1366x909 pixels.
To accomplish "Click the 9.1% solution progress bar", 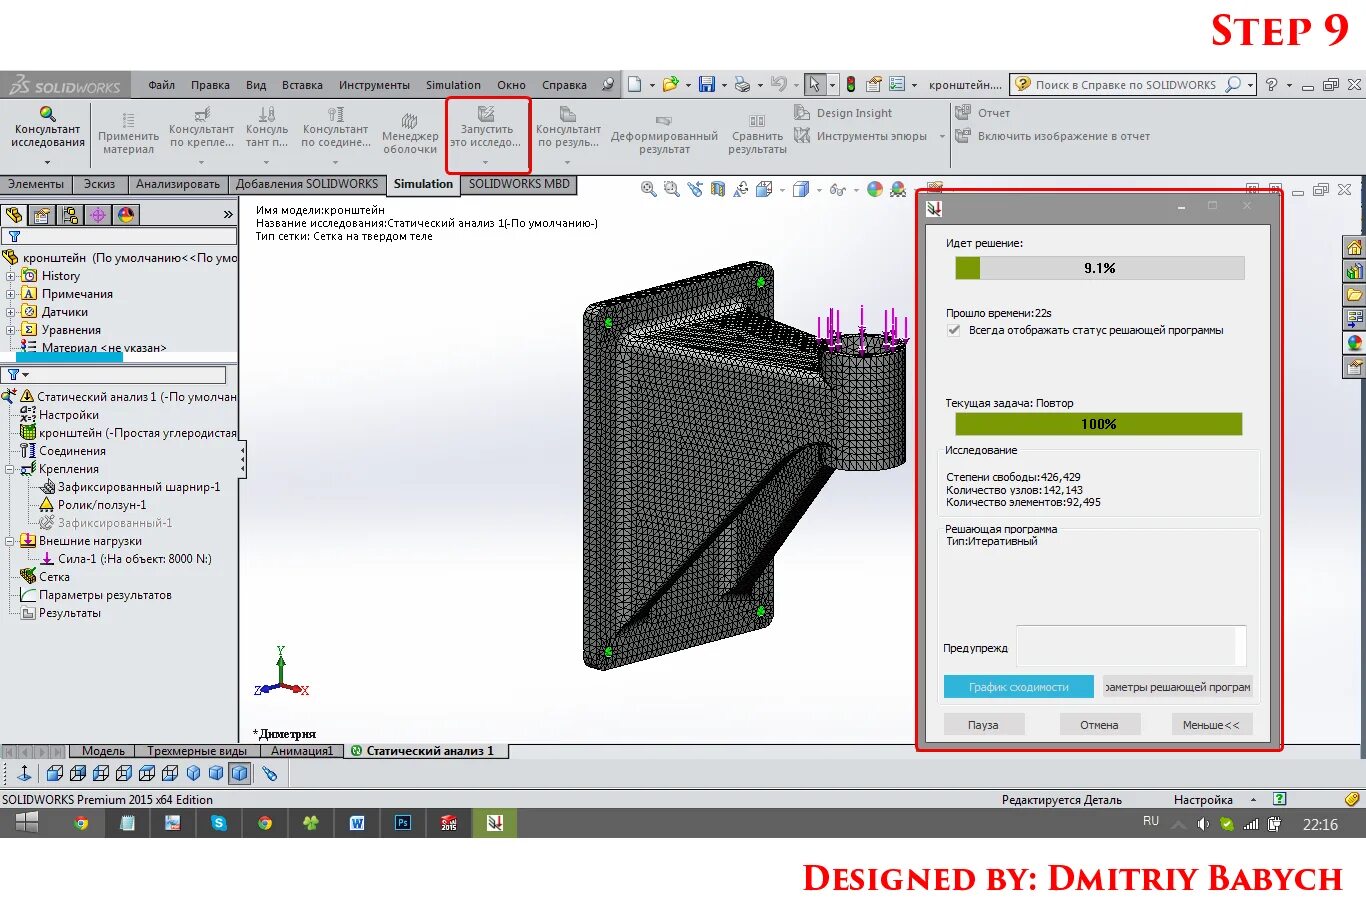I will coord(1099,268).
